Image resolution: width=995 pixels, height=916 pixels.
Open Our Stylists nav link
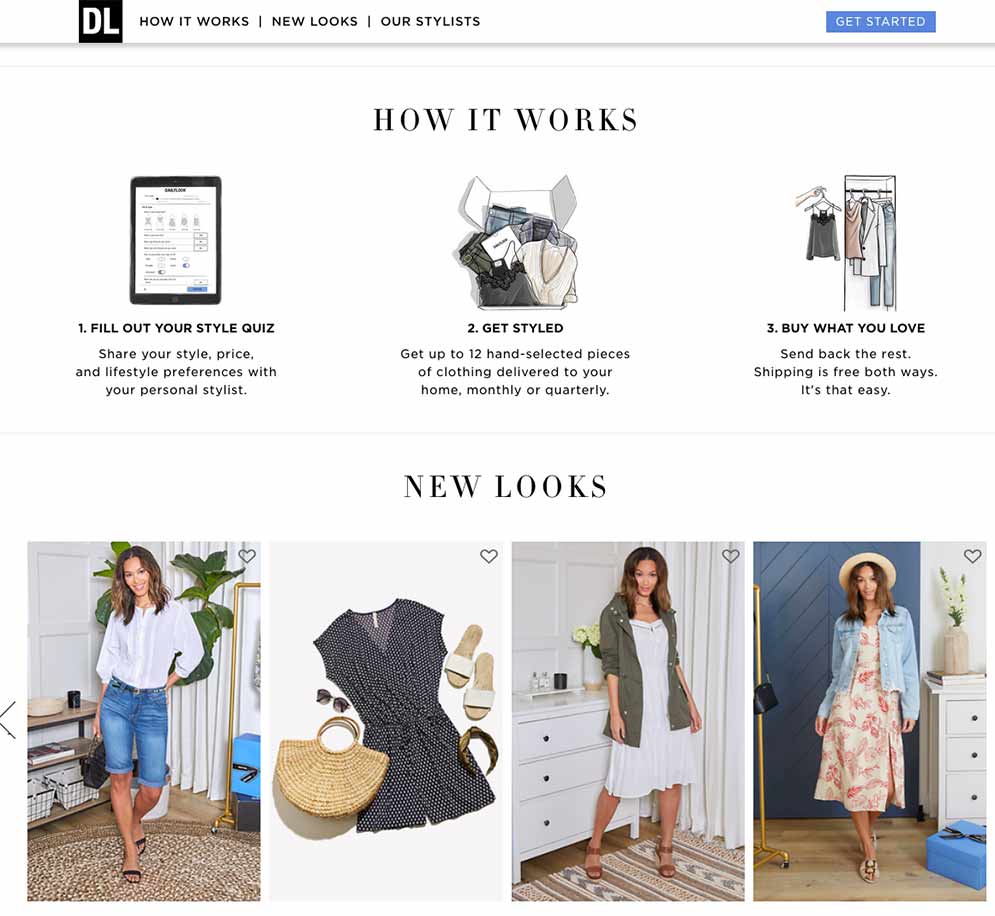430,22
